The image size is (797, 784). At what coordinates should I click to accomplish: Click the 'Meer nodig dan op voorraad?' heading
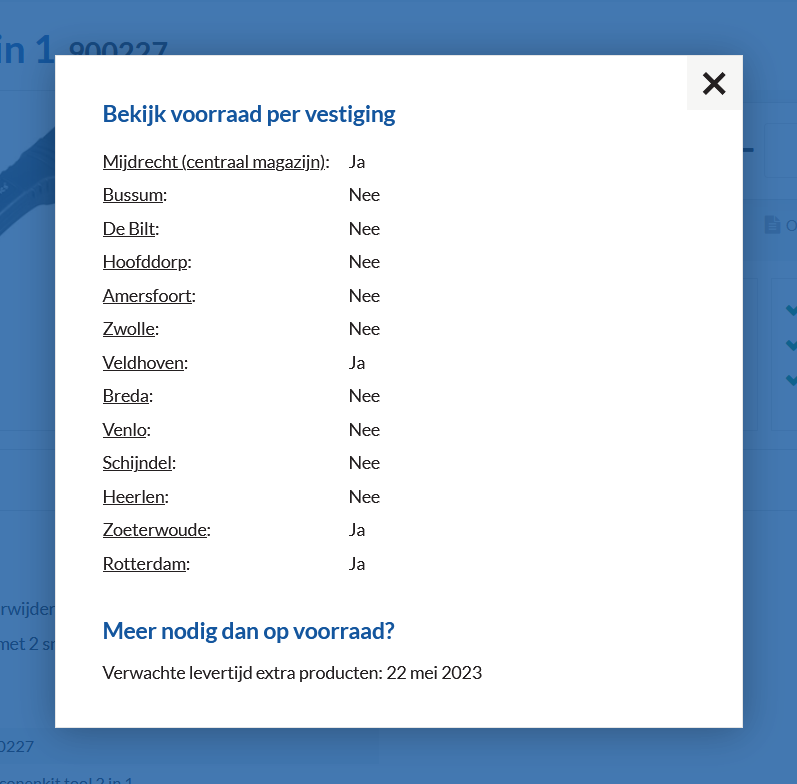point(249,631)
